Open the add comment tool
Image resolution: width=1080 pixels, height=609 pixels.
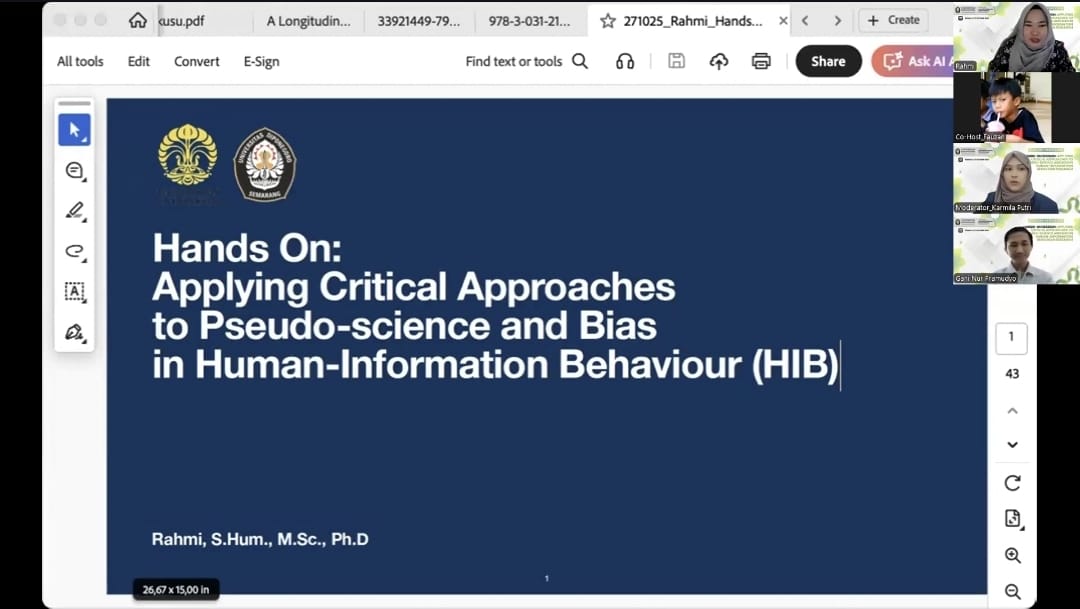(x=74, y=171)
